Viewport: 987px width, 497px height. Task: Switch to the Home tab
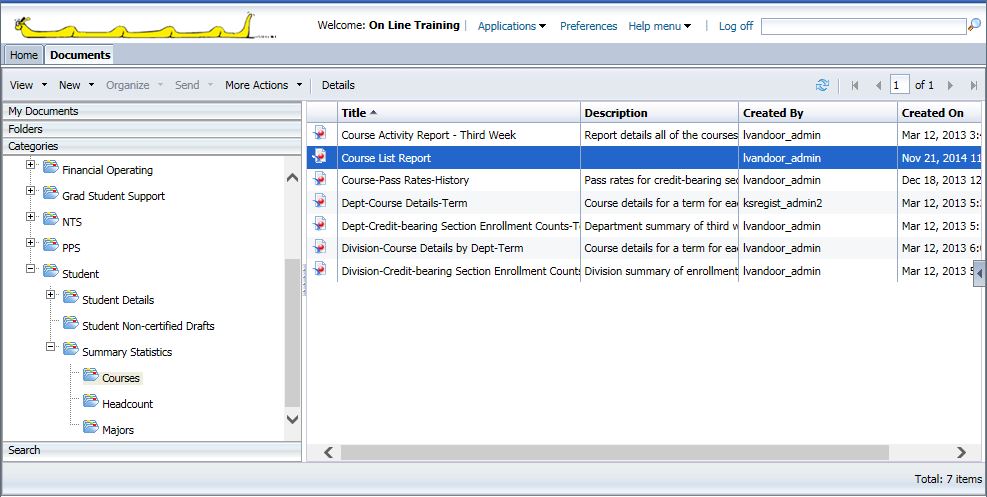(24, 55)
